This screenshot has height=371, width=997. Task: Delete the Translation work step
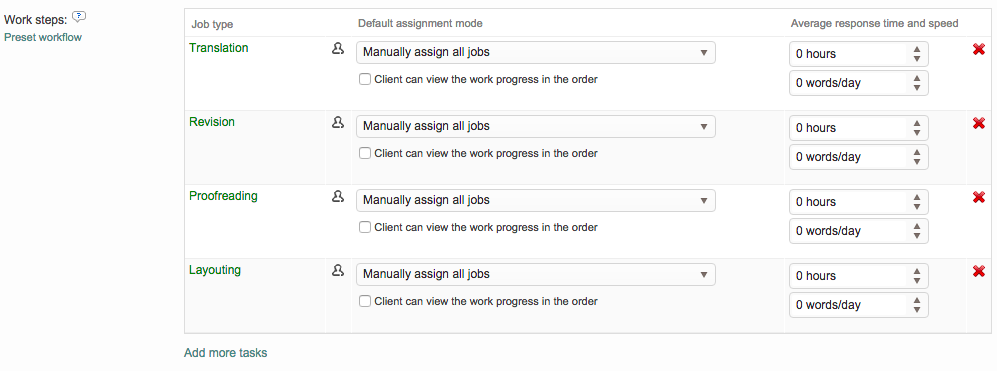pos(979,49)
